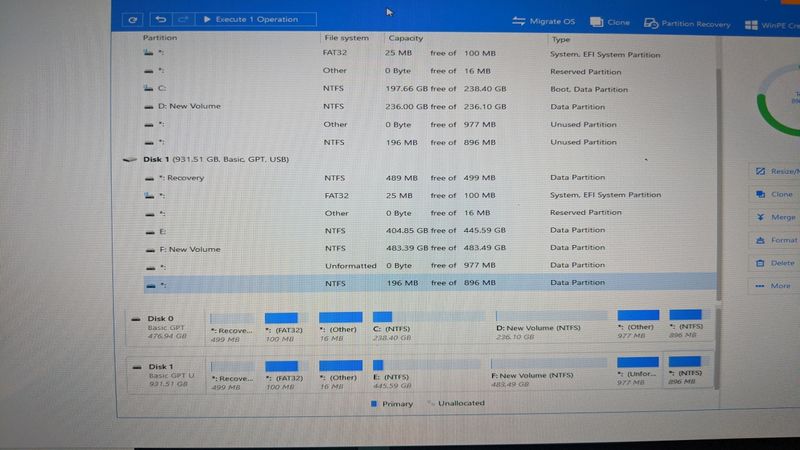The width and height of the screenshot is (800, 450).
Task: Select Disk 0 (Other) 16 MB block
Action: click(340, 328)
